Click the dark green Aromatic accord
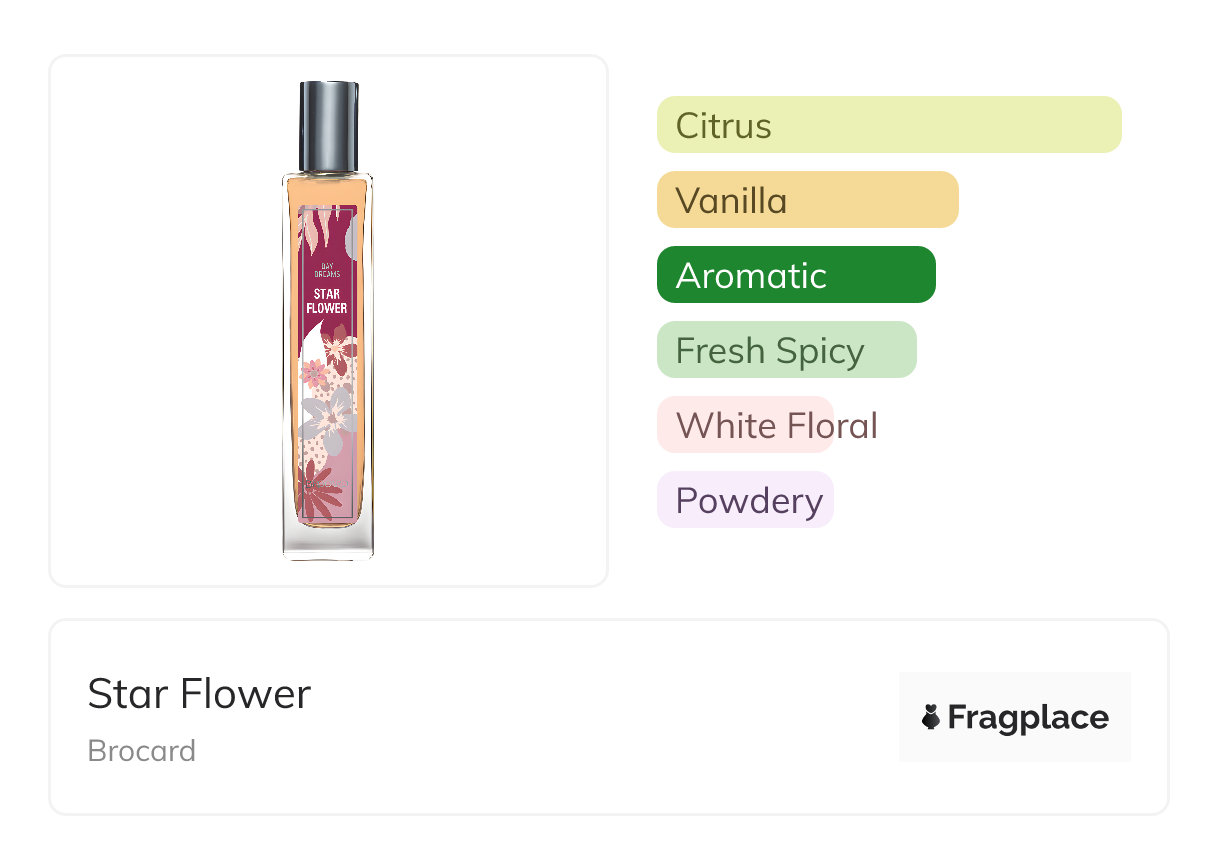The width and height of the screenshot is (1218, 864). [795, 275]
